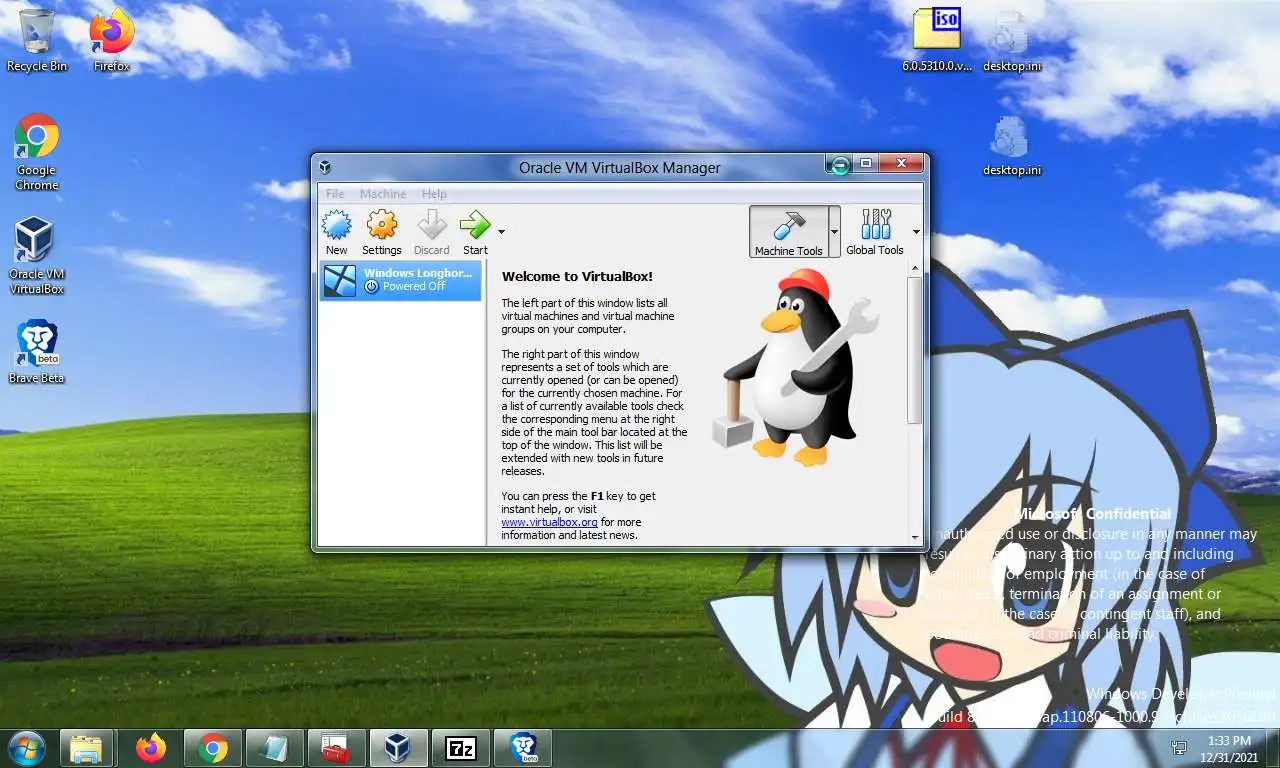Follow the www.virtualbox.org link
This screenshot has height=768, width=1280.
pos(549,522)
